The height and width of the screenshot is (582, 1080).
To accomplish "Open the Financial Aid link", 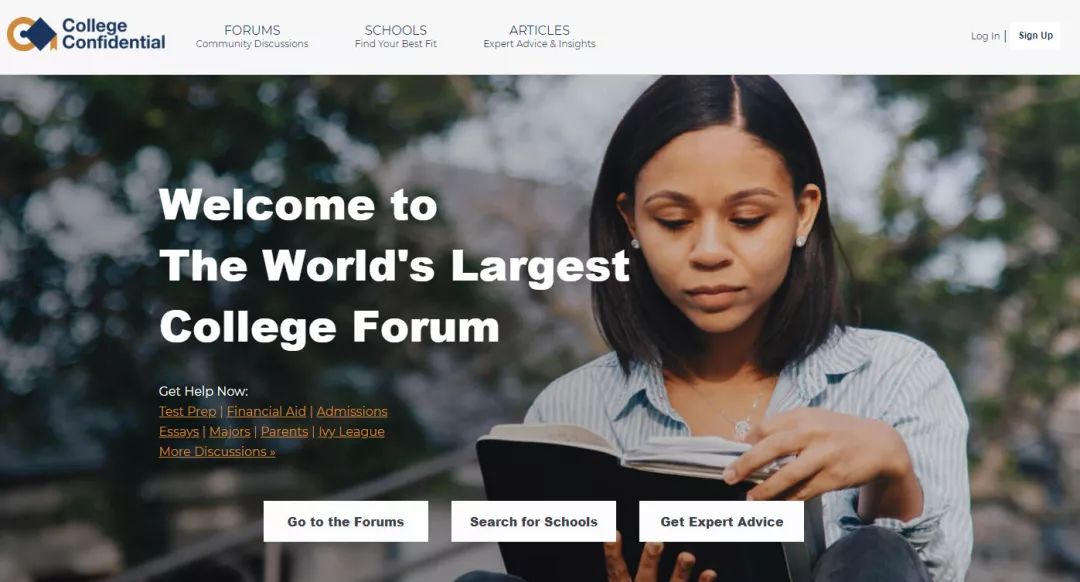I will (266, 411).
